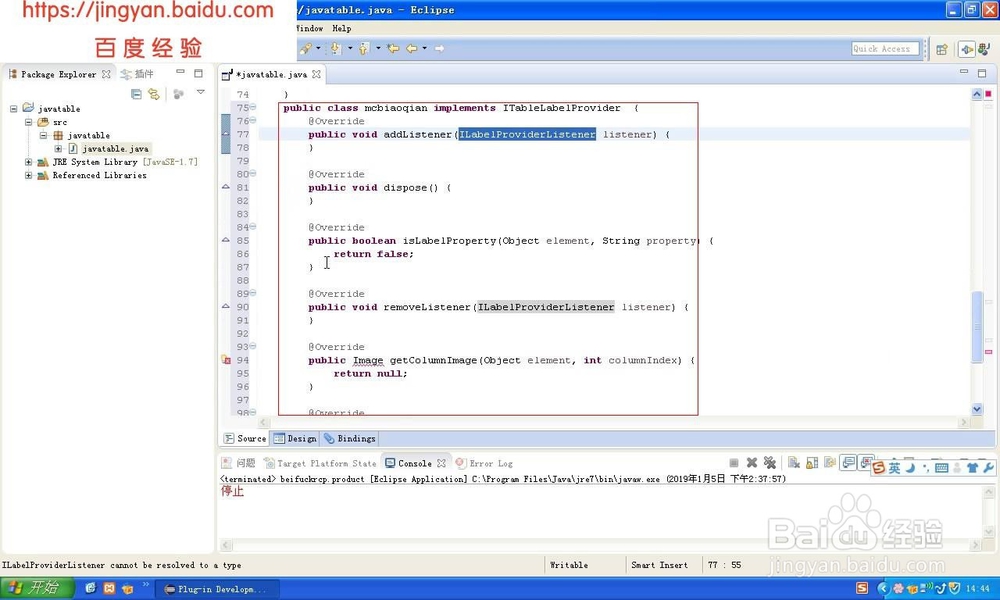
Task: Click the Sogou input method tray icon
Action: point(861,588)
